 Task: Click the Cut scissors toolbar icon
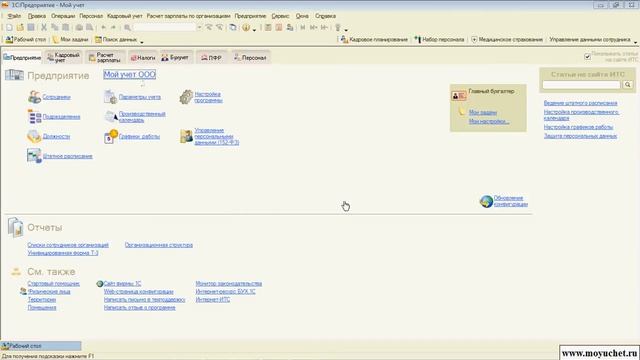pos(44,27)
